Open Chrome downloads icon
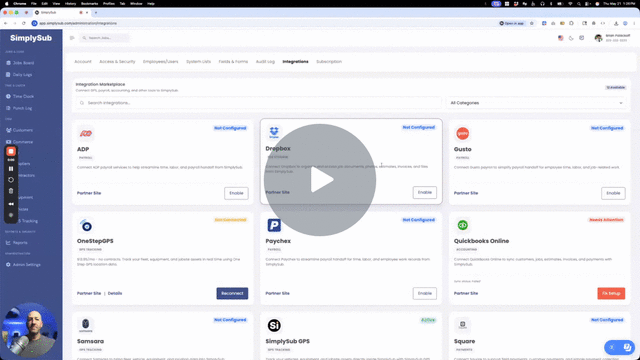 tap(616, 23)
